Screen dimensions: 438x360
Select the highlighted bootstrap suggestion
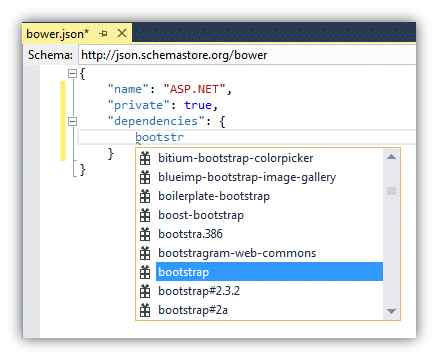click(269, 272)
